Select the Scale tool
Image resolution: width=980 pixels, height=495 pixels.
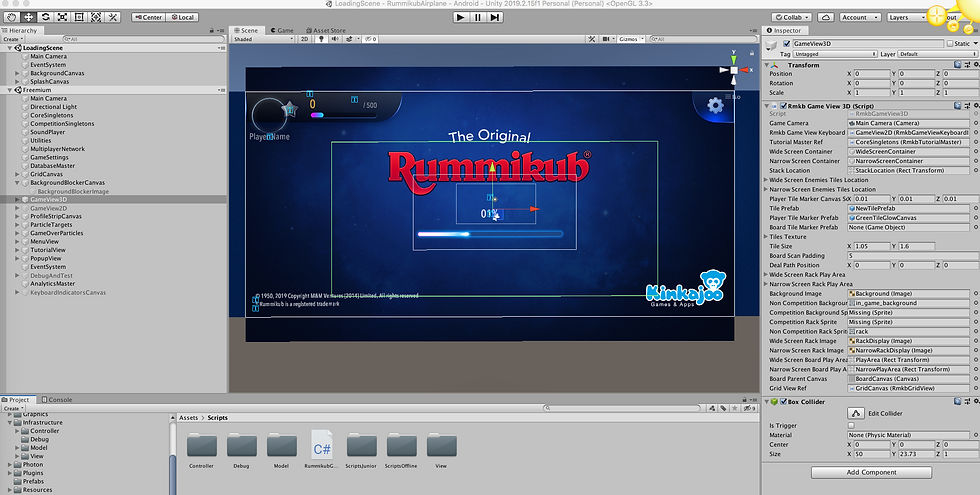point(62,17)
